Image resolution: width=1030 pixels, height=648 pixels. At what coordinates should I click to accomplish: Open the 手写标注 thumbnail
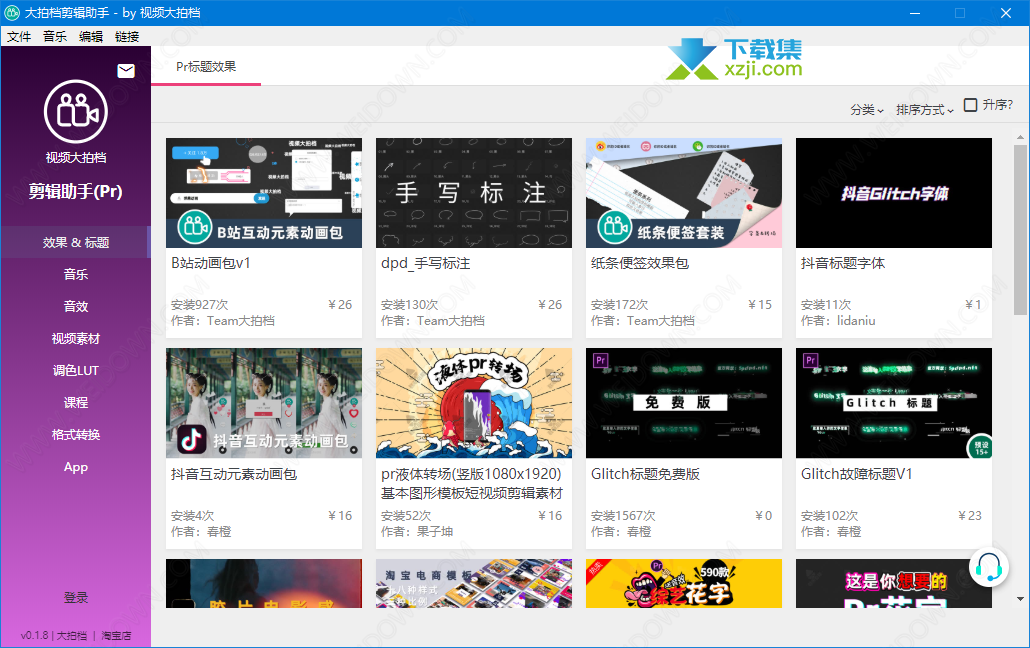point(474,193)
